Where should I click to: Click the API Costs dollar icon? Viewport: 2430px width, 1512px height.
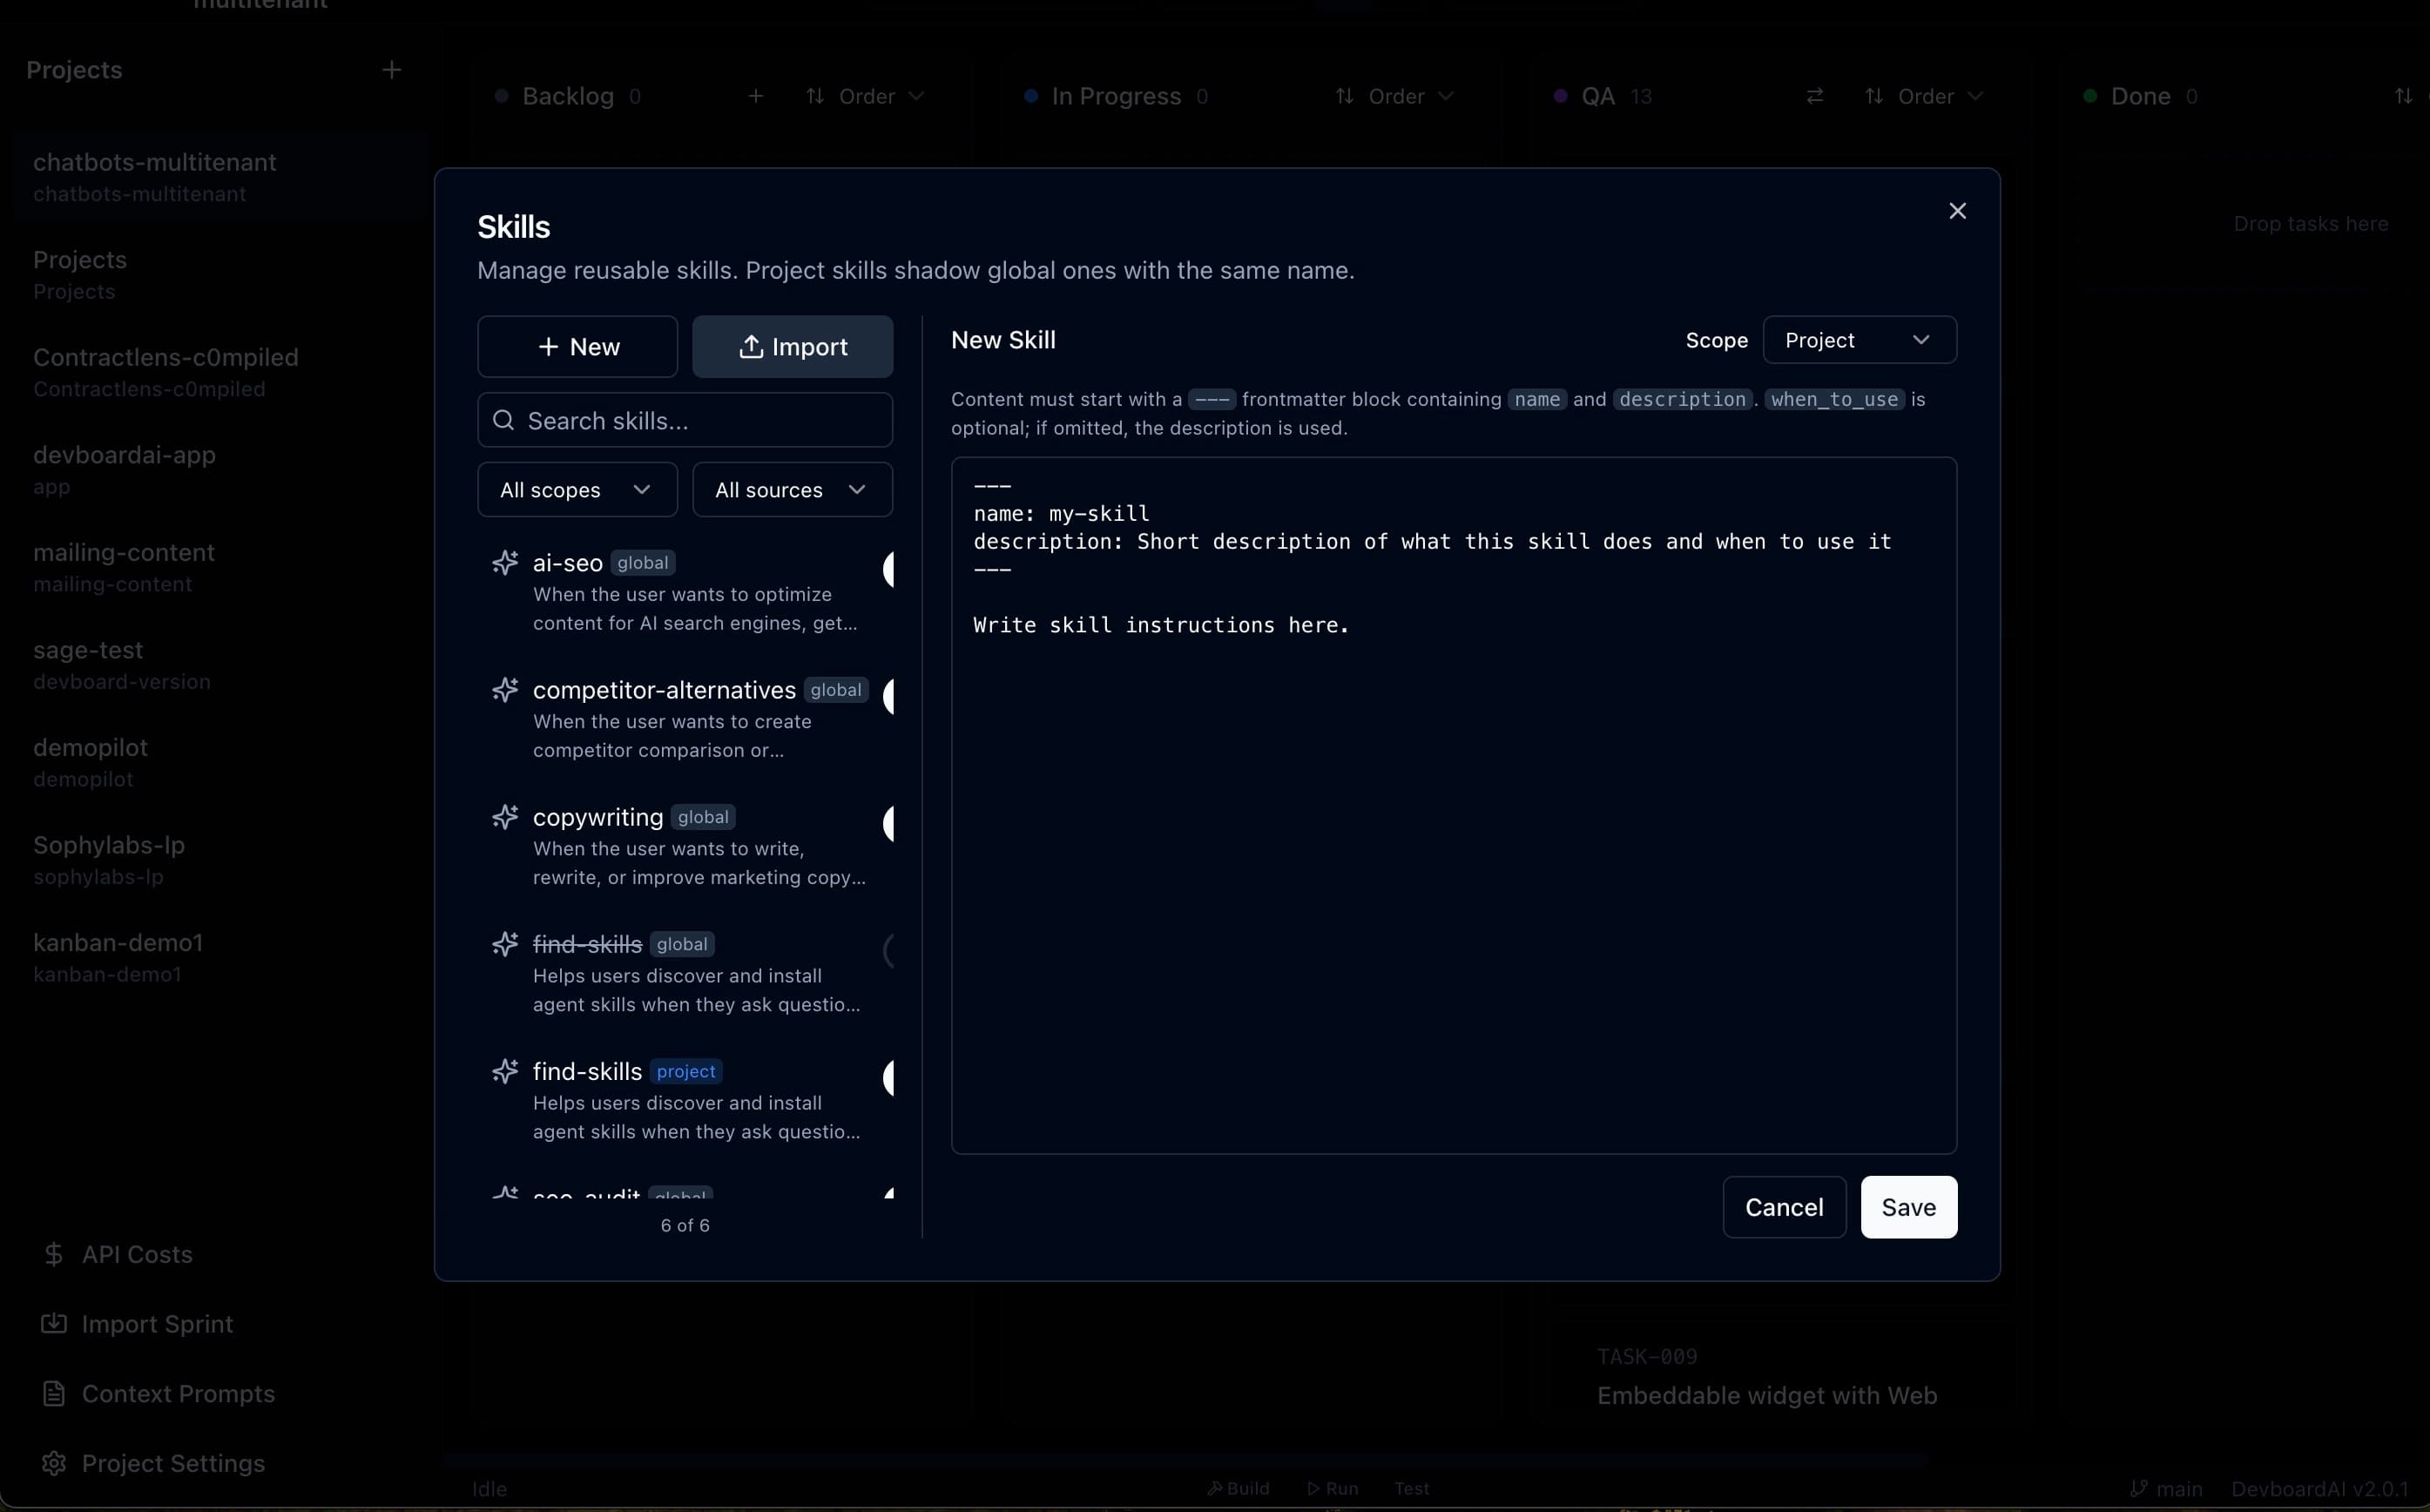point(54,1254)
